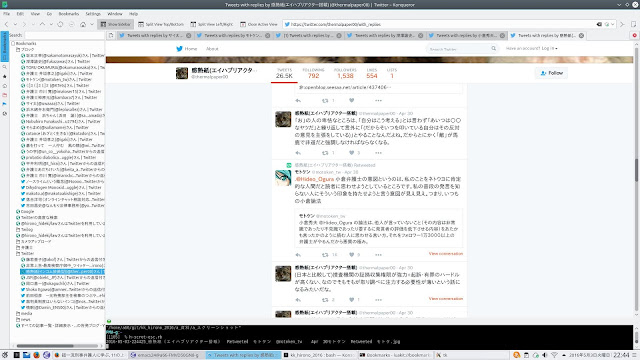This screenshot has height=360, width=640.
Task: Click the red close-tab button at far right
Action: click(635, 36)
